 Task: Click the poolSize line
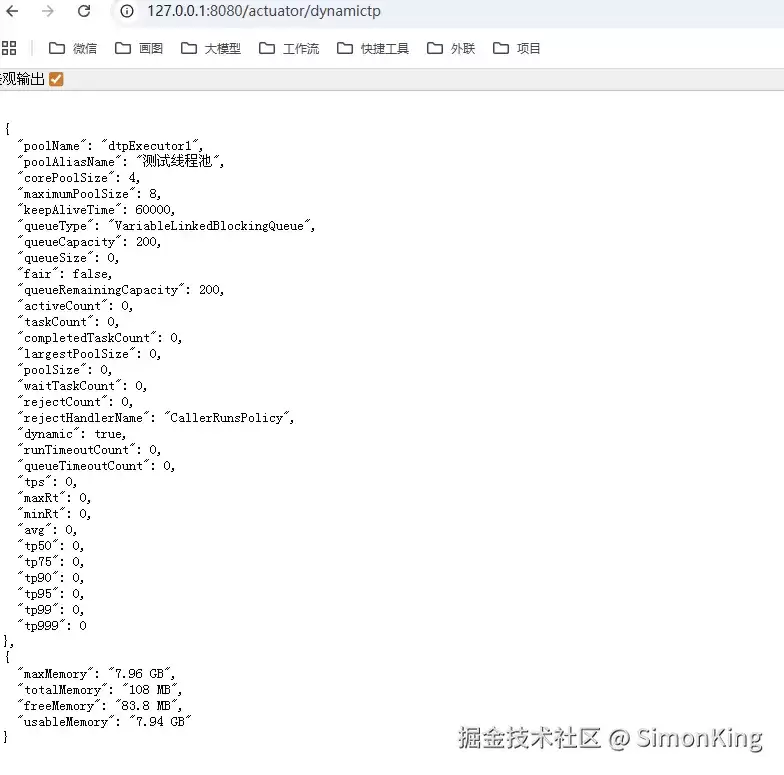point(64,370)
